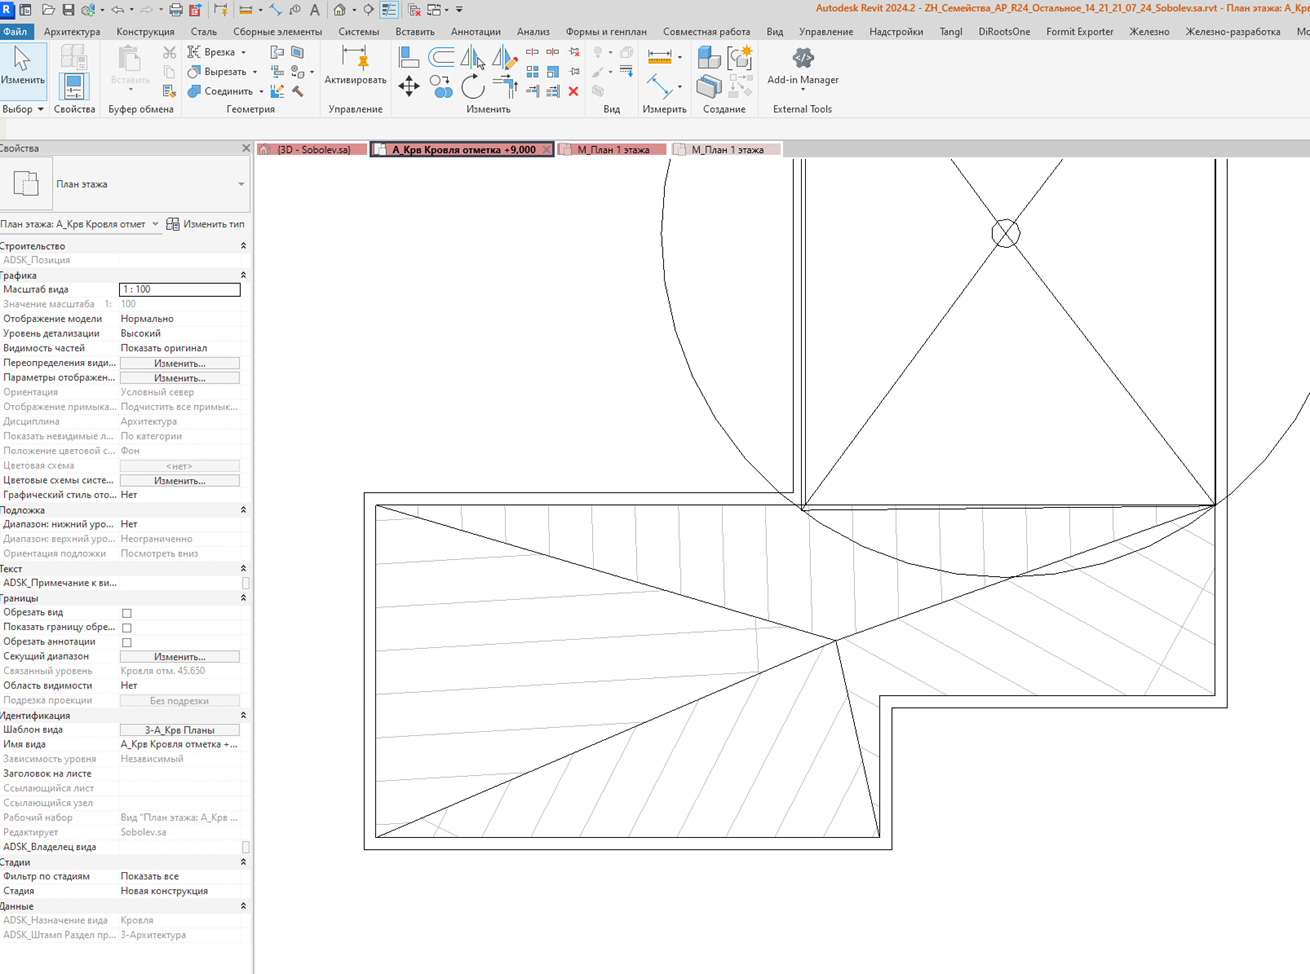This screenshot has width=1310, height=974.
Task: Click Изменить for Секущий диапазон
Action: 180,657
